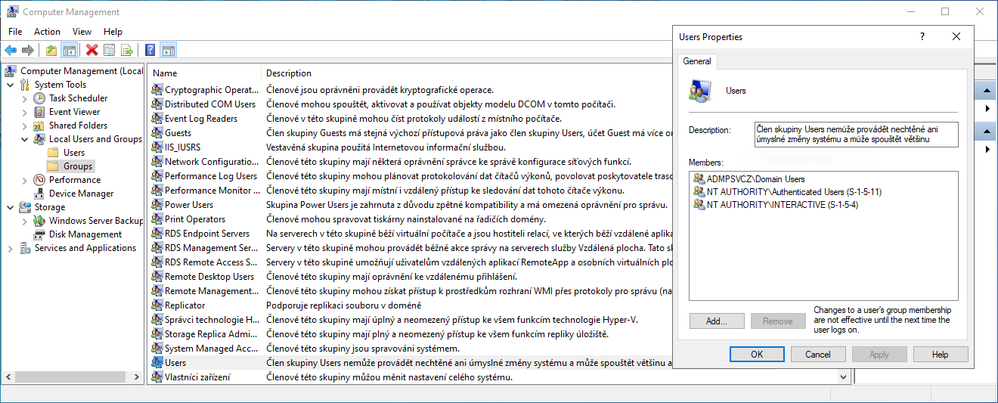
Task: Click IIS_IUSRS group row icon
Action: coord(157,147)
